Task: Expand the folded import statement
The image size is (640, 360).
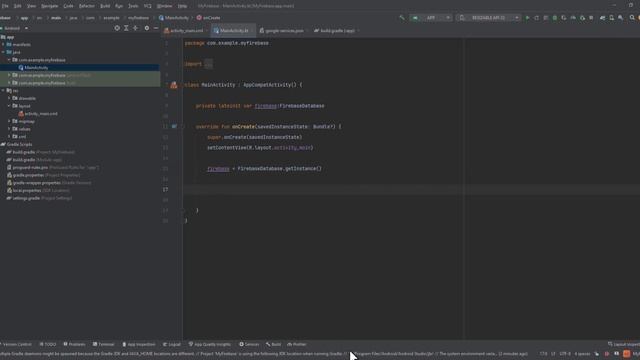Action: pyautogui.click(x=209, y=64)
